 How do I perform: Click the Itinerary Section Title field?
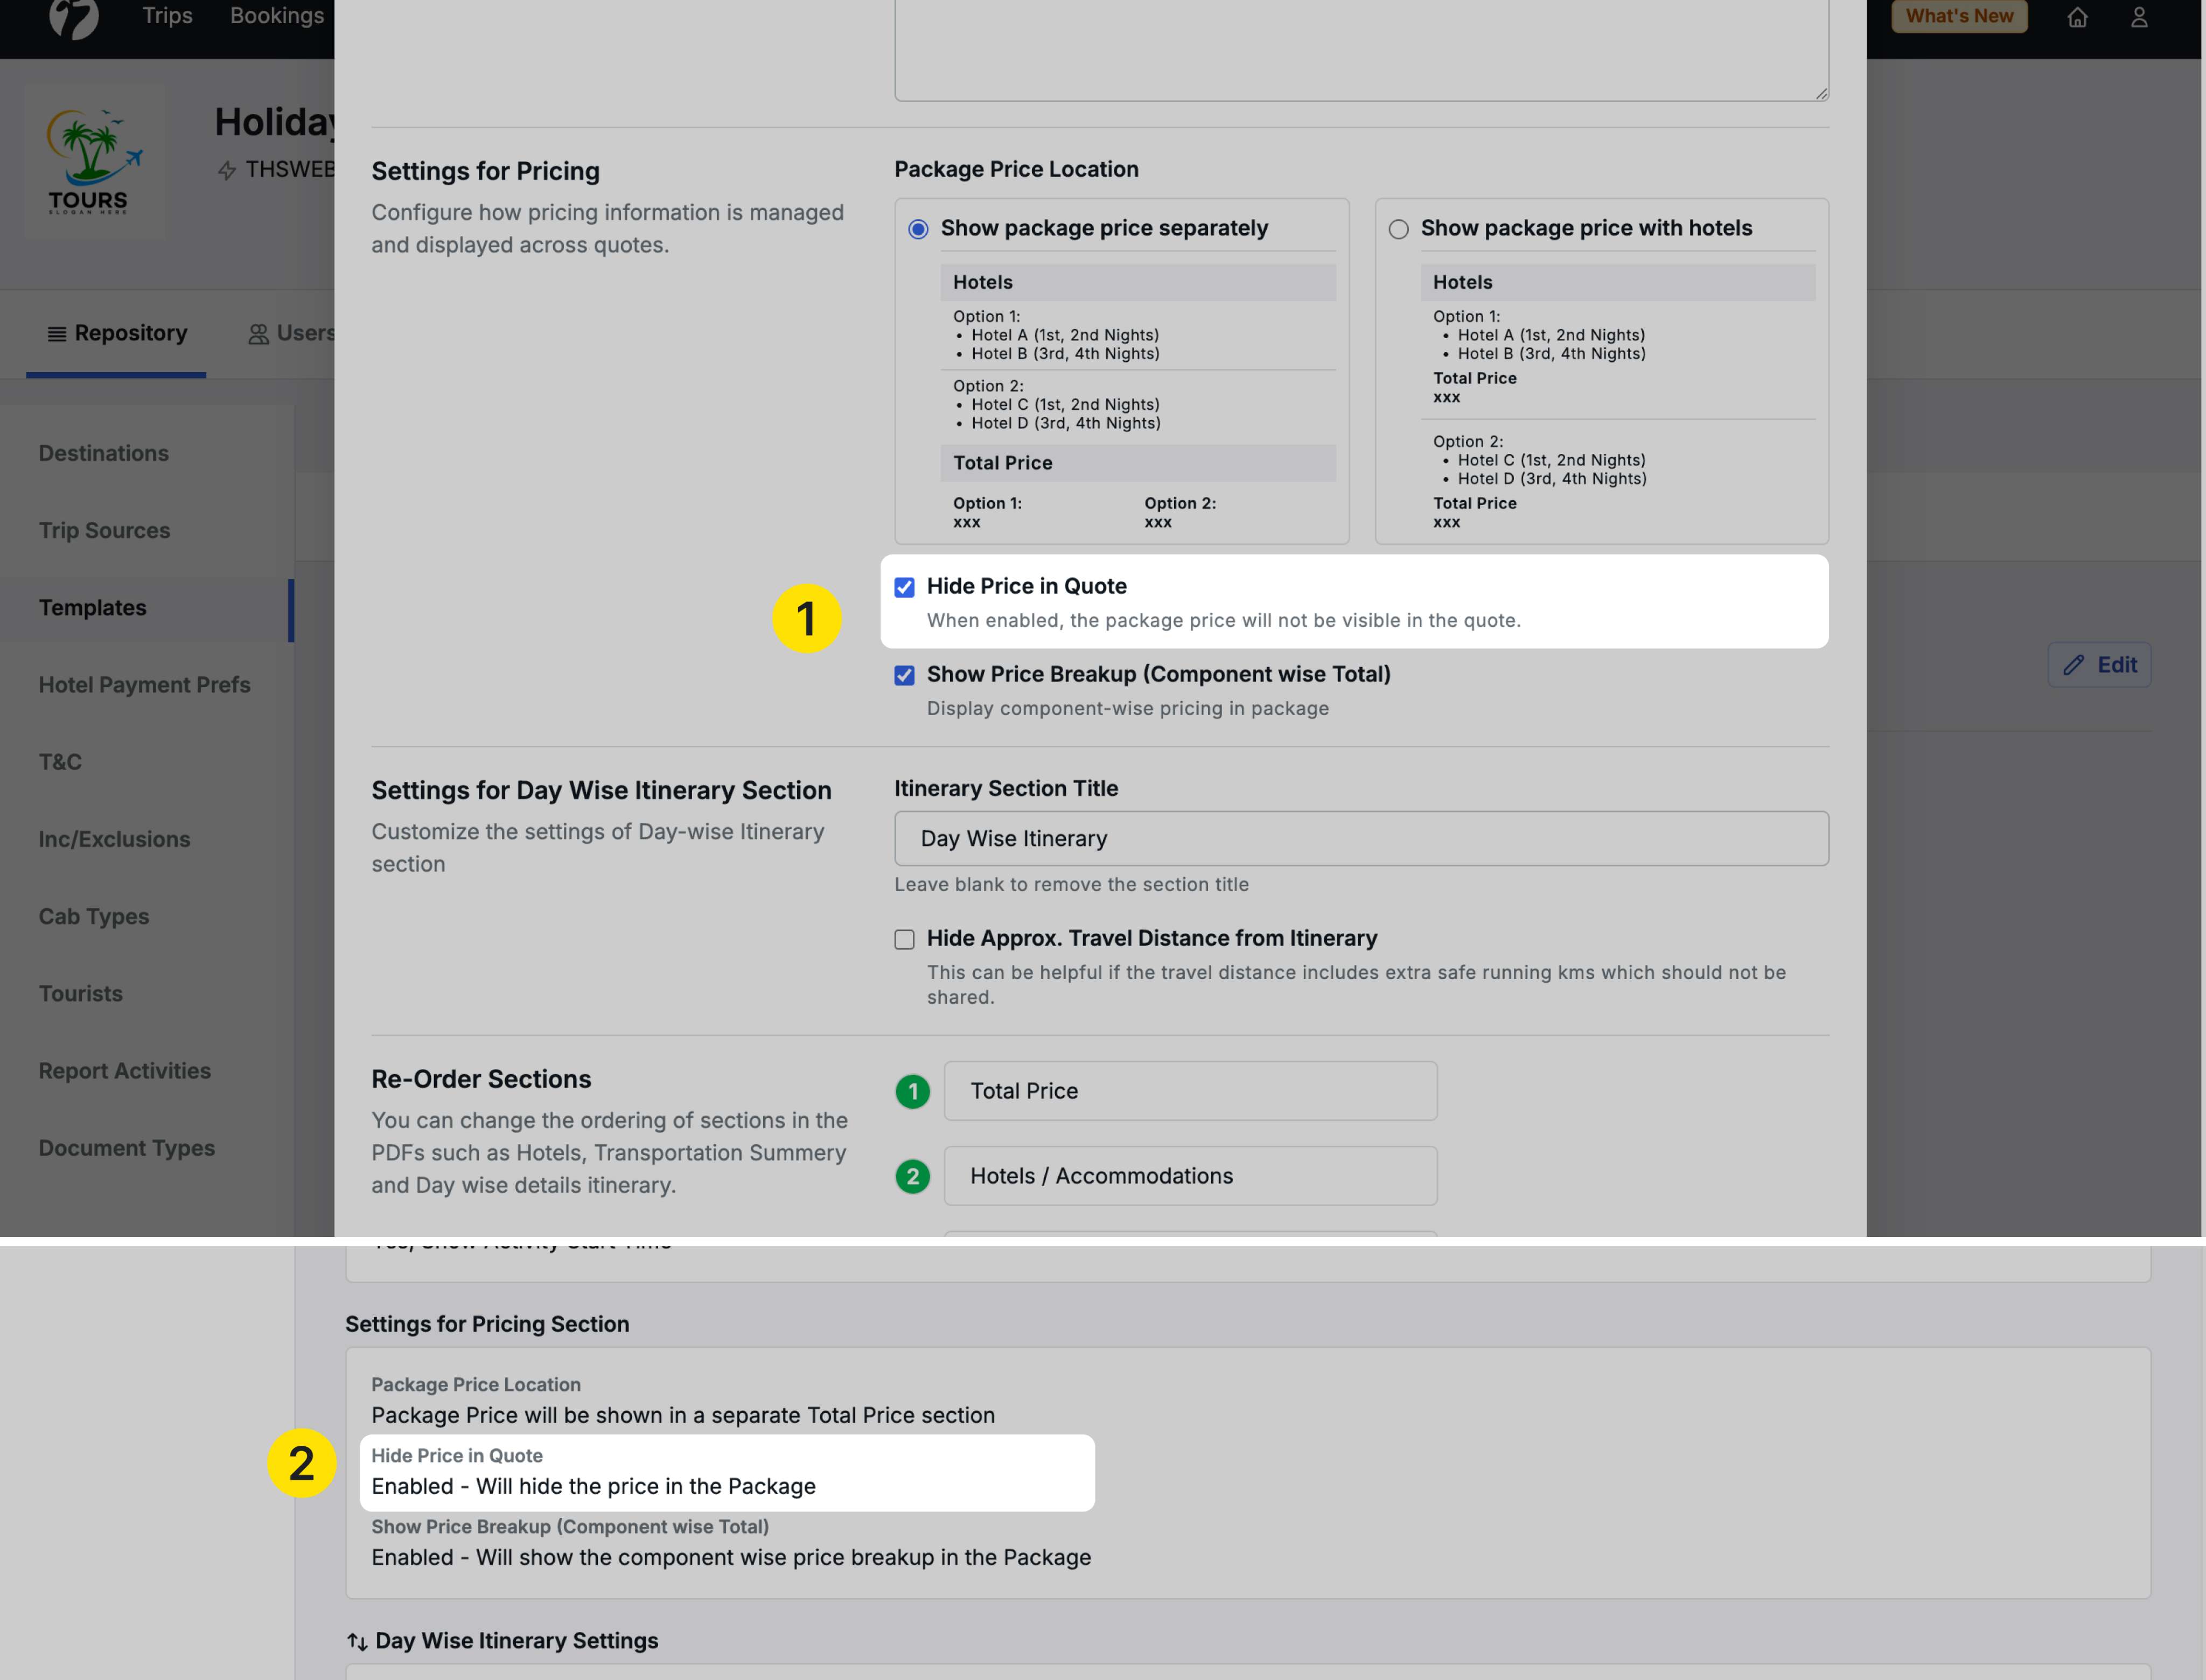(1360, 838)
